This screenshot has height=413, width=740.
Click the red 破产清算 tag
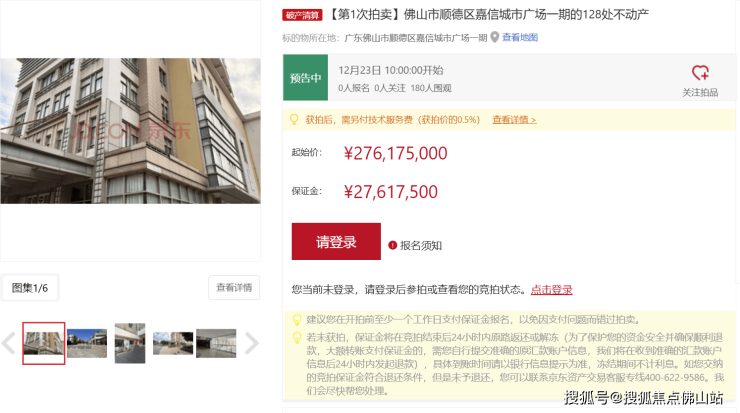pos(302,15)
